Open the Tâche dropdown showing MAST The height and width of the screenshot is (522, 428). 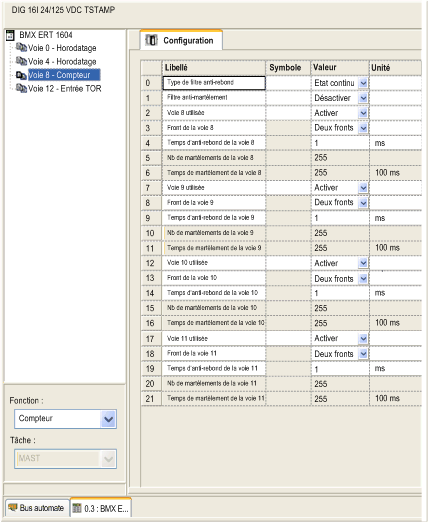pos(108,459)
